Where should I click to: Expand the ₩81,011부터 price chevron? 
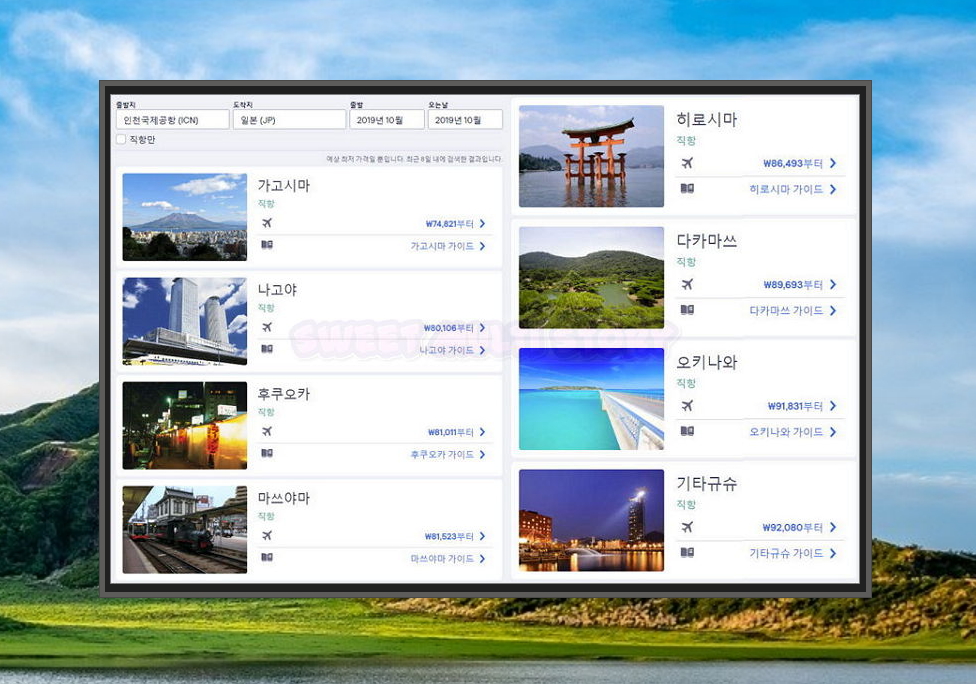pos(482,432)
